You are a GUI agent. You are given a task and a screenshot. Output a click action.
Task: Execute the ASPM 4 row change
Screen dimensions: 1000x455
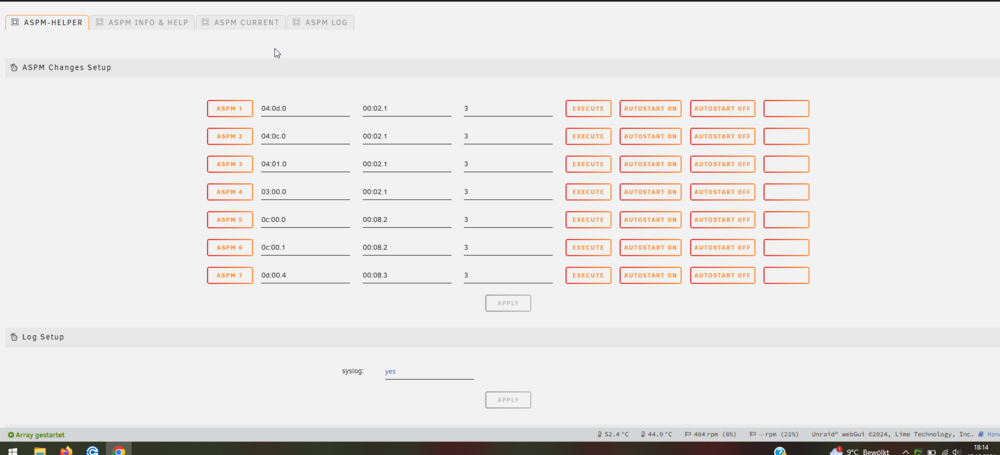click(588, 192)
